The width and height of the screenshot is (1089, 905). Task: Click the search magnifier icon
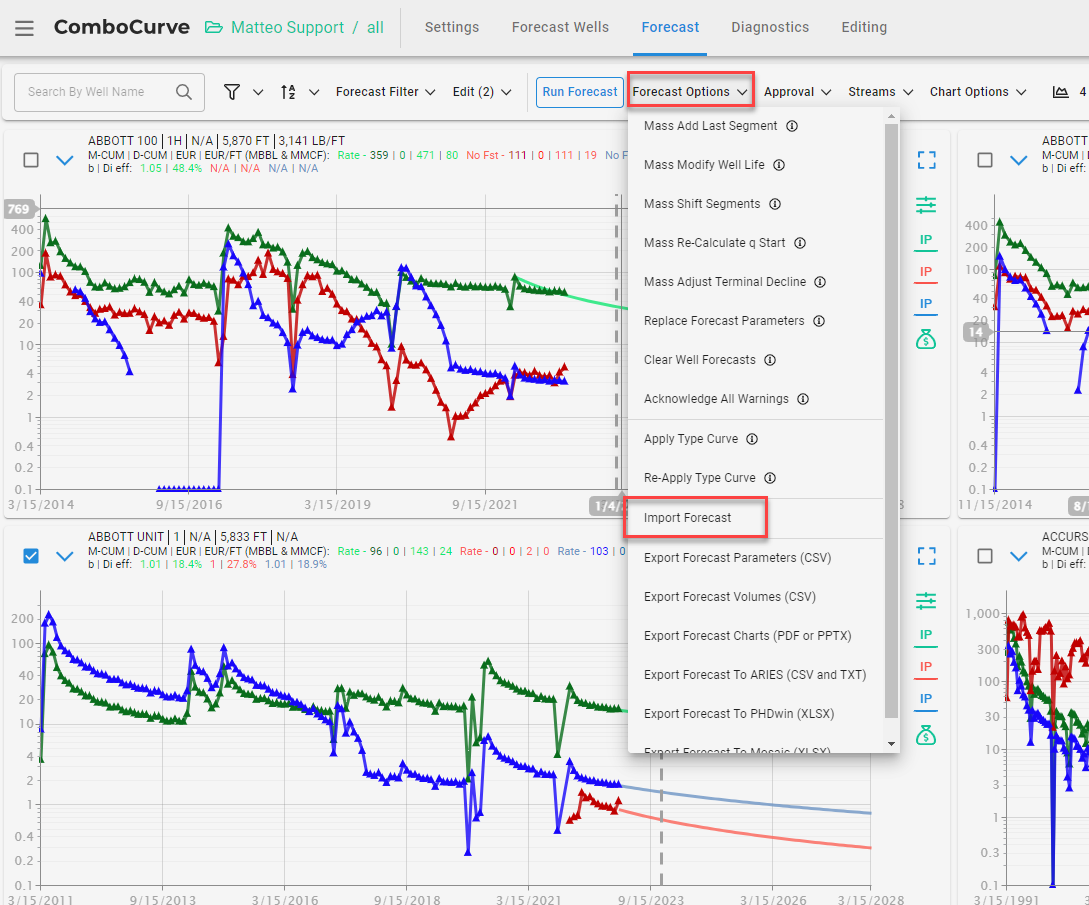click(x=183, y=92)
